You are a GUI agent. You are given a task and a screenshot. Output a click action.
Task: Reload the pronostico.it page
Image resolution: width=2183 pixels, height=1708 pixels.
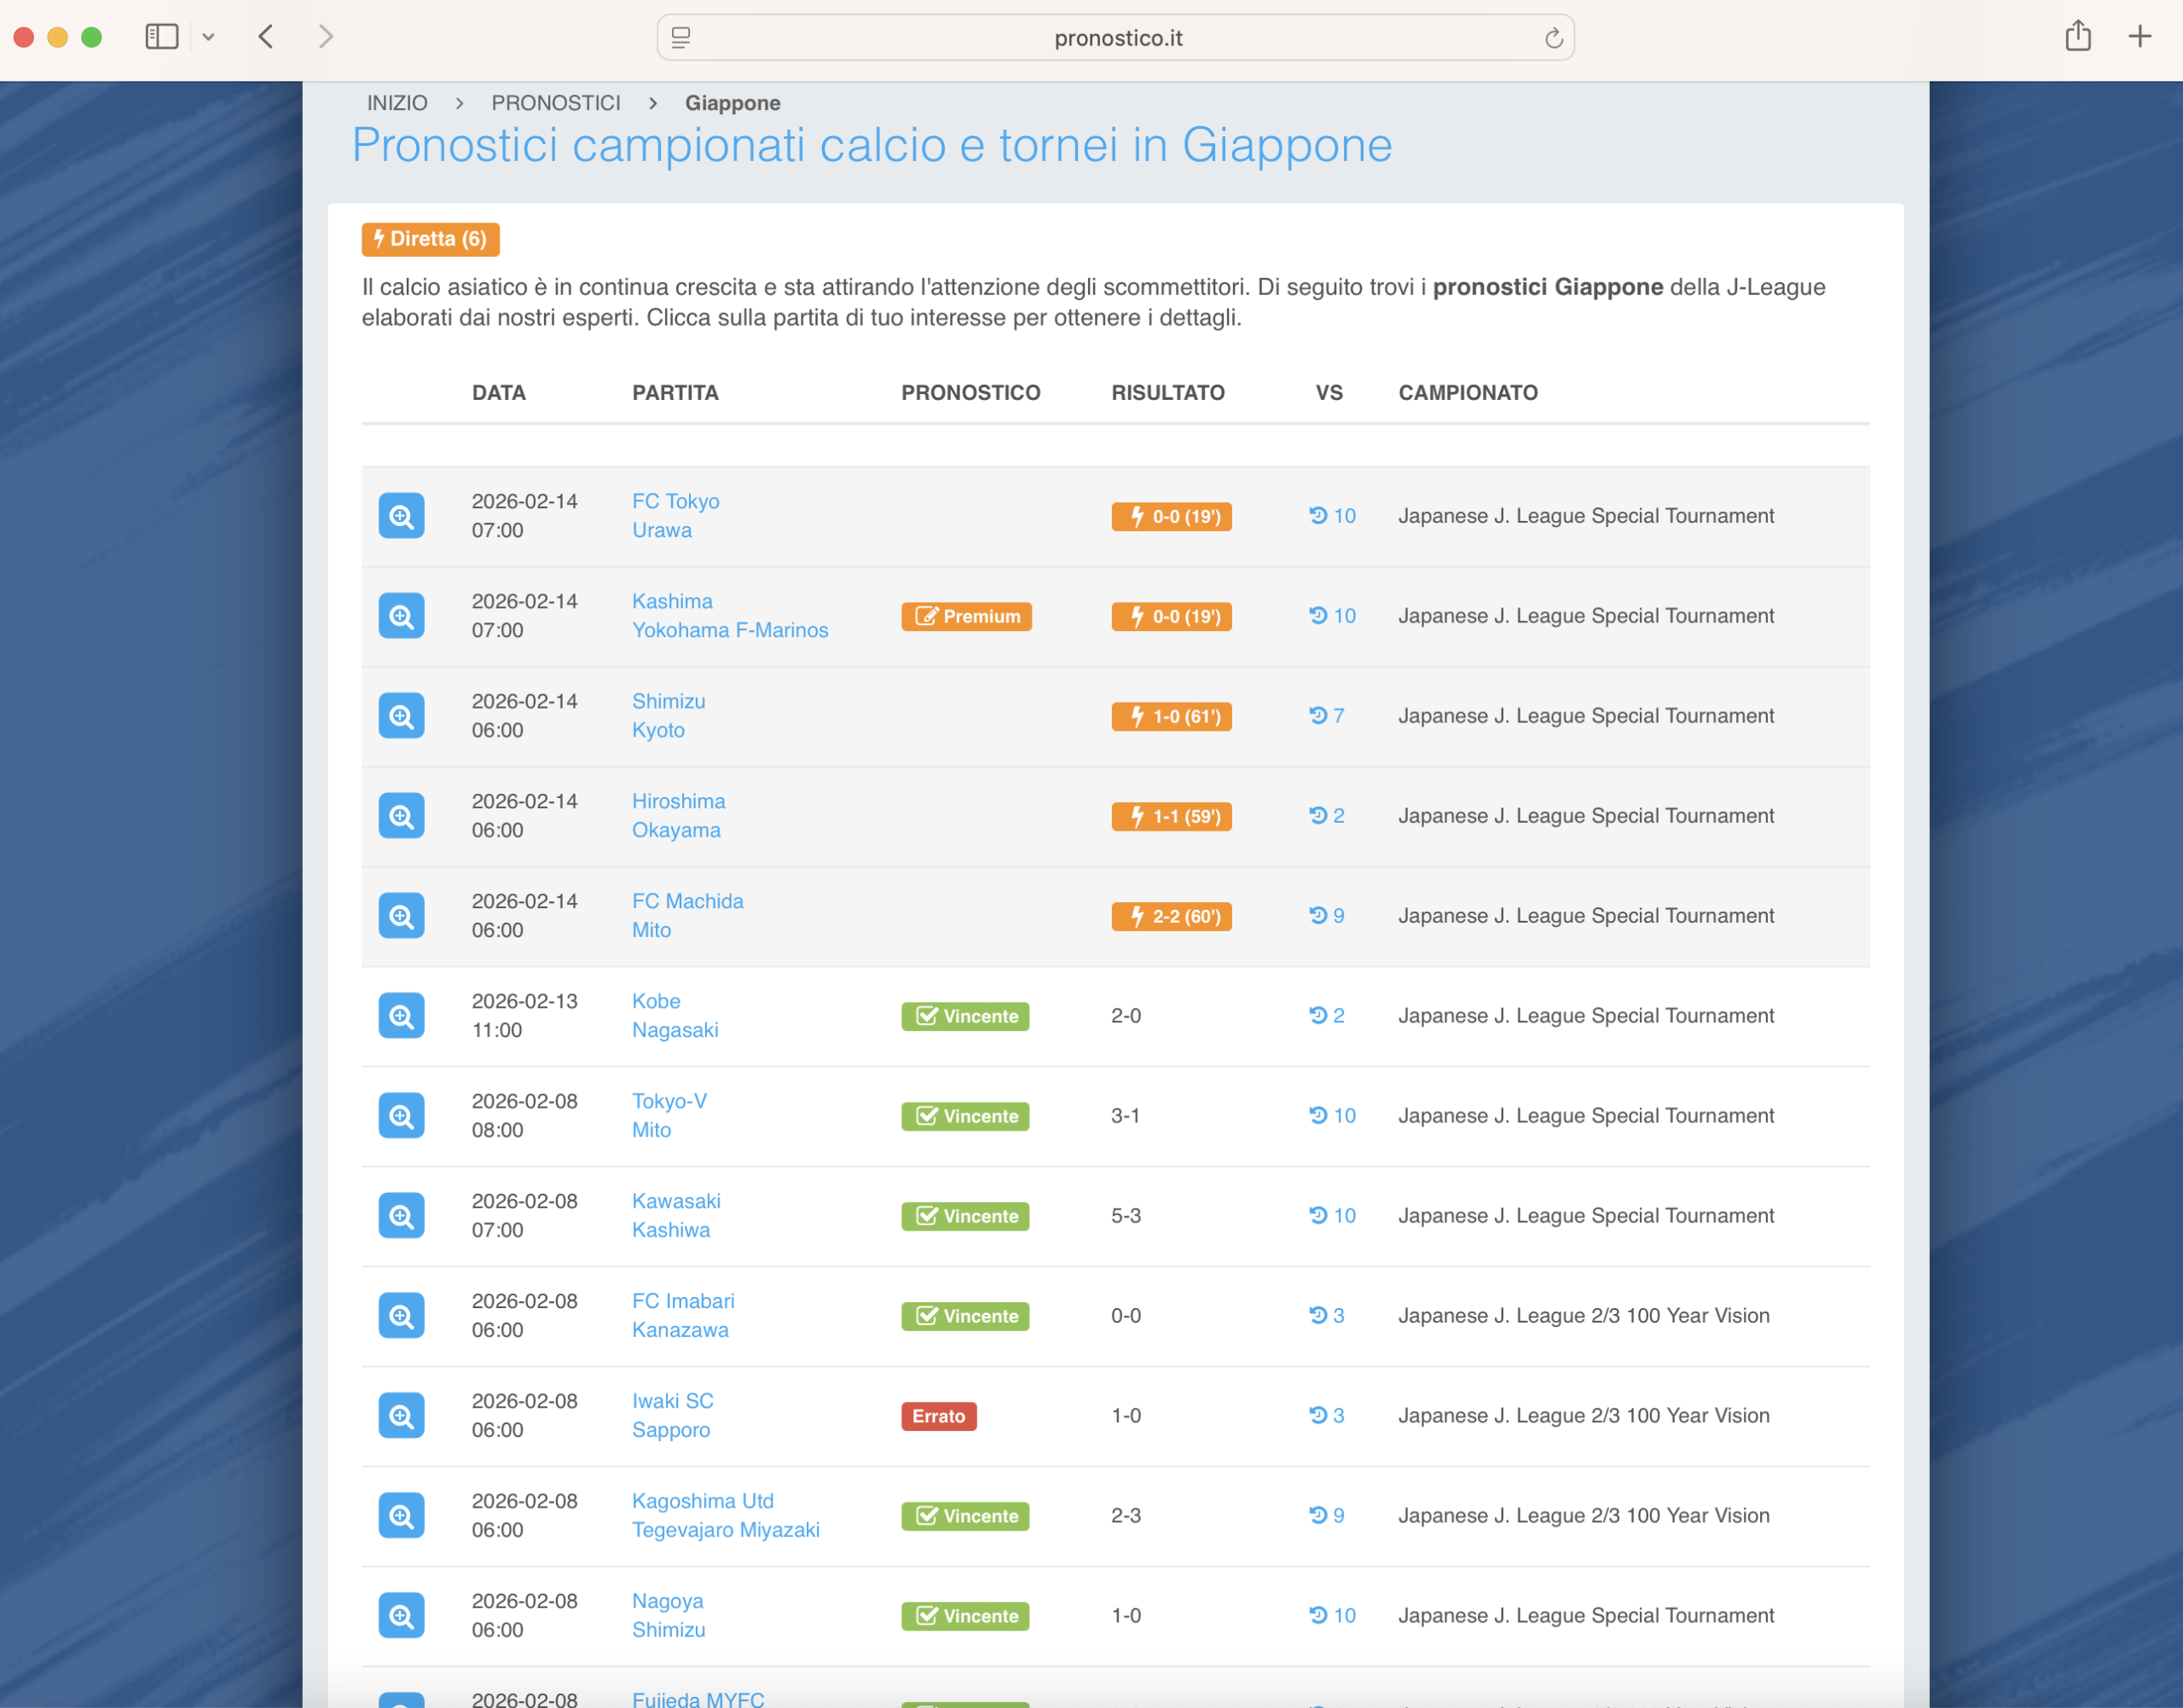[x=1553, y=38]
